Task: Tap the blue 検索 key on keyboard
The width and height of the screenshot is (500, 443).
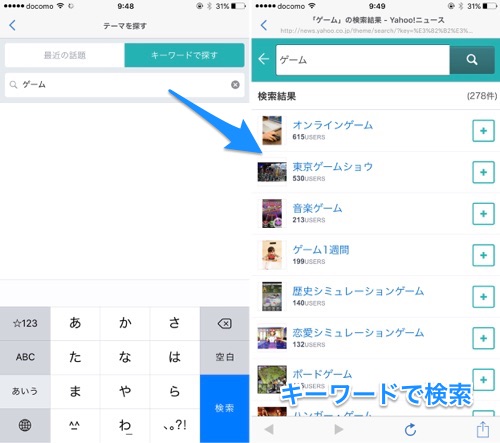Action: (x=225, y=408)
